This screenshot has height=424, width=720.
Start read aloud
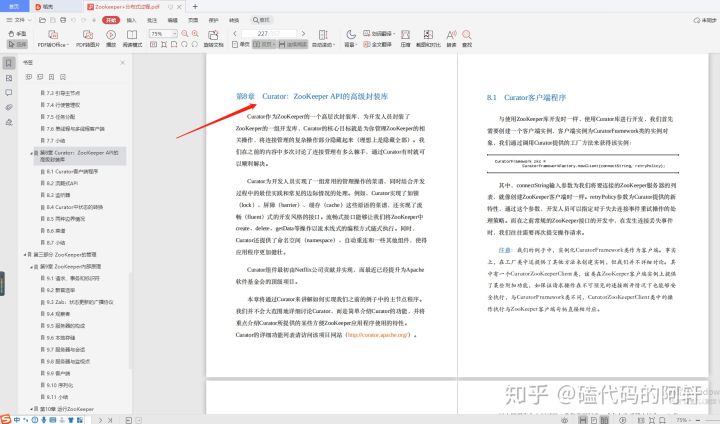[x=451, y=39]
